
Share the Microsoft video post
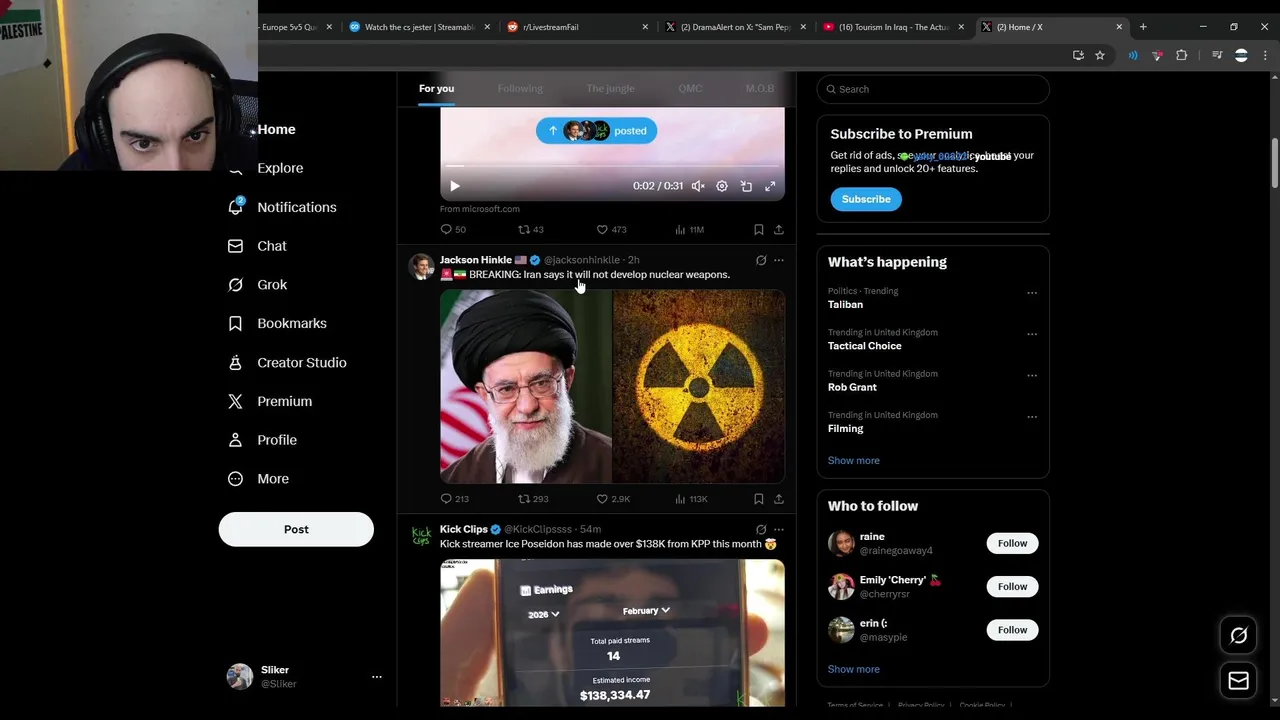(779, 230)
